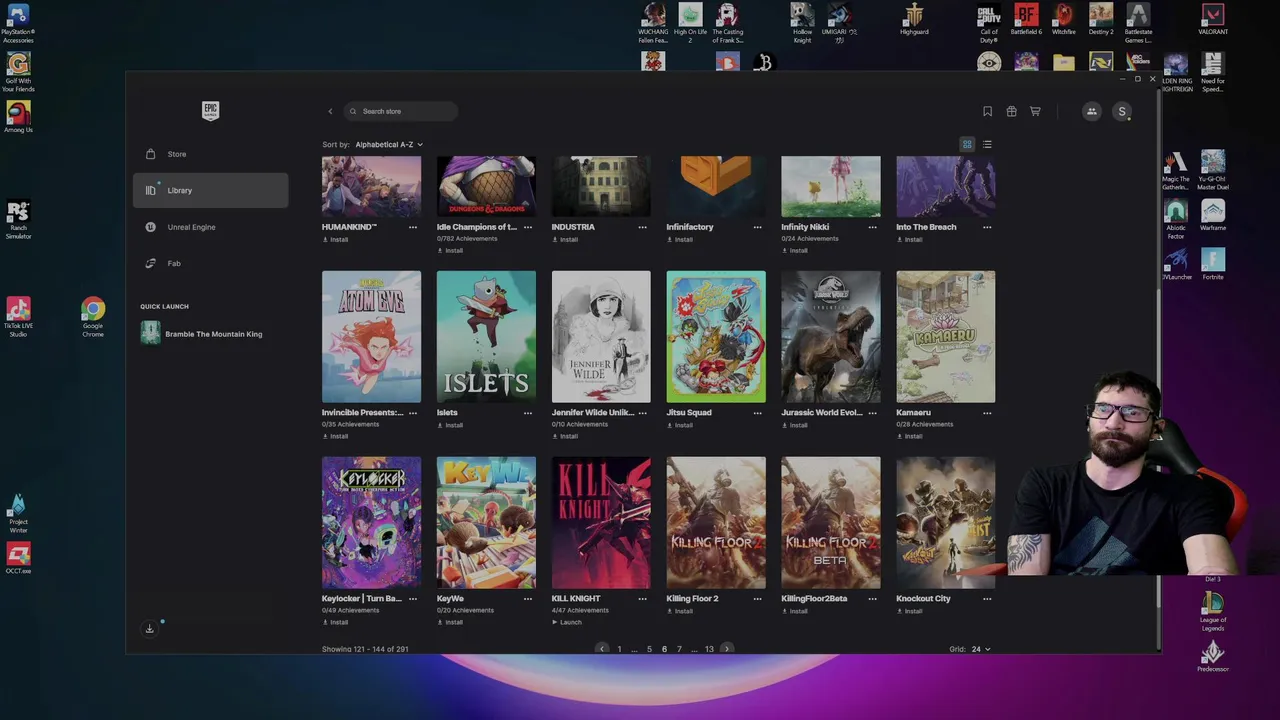
Task: Install KillingFloor2Beta
Action: 794,611
